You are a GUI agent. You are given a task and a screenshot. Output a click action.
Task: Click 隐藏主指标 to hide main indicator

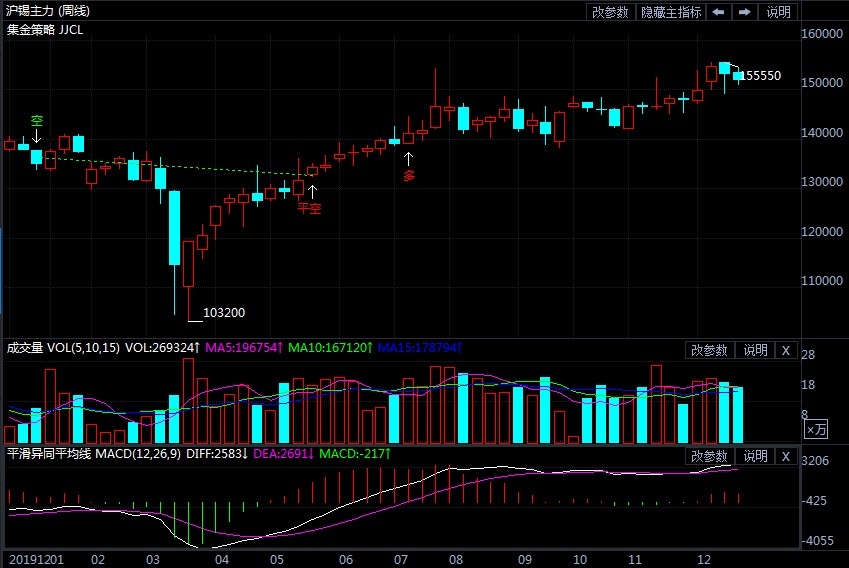671,12
